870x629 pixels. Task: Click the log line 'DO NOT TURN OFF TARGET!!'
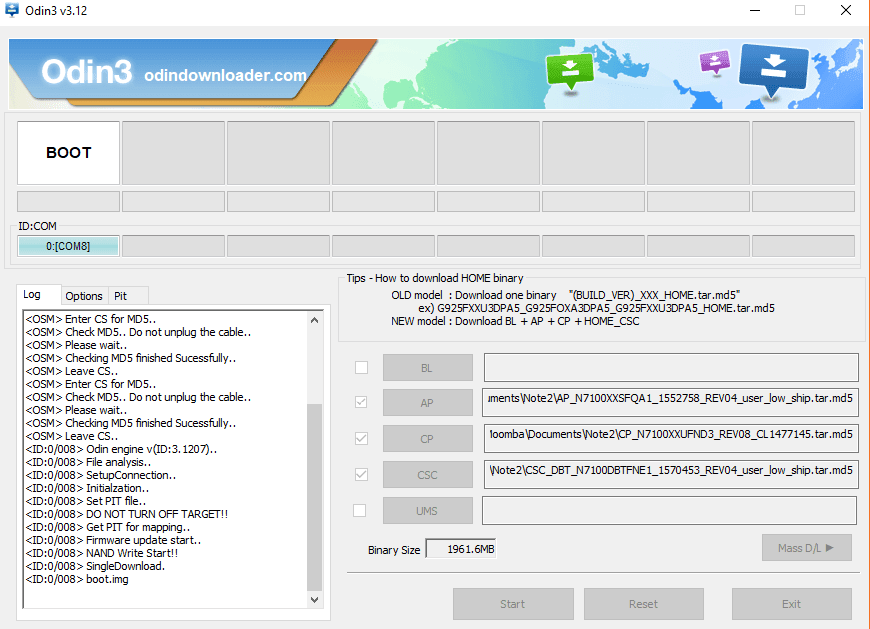[127, 514]
